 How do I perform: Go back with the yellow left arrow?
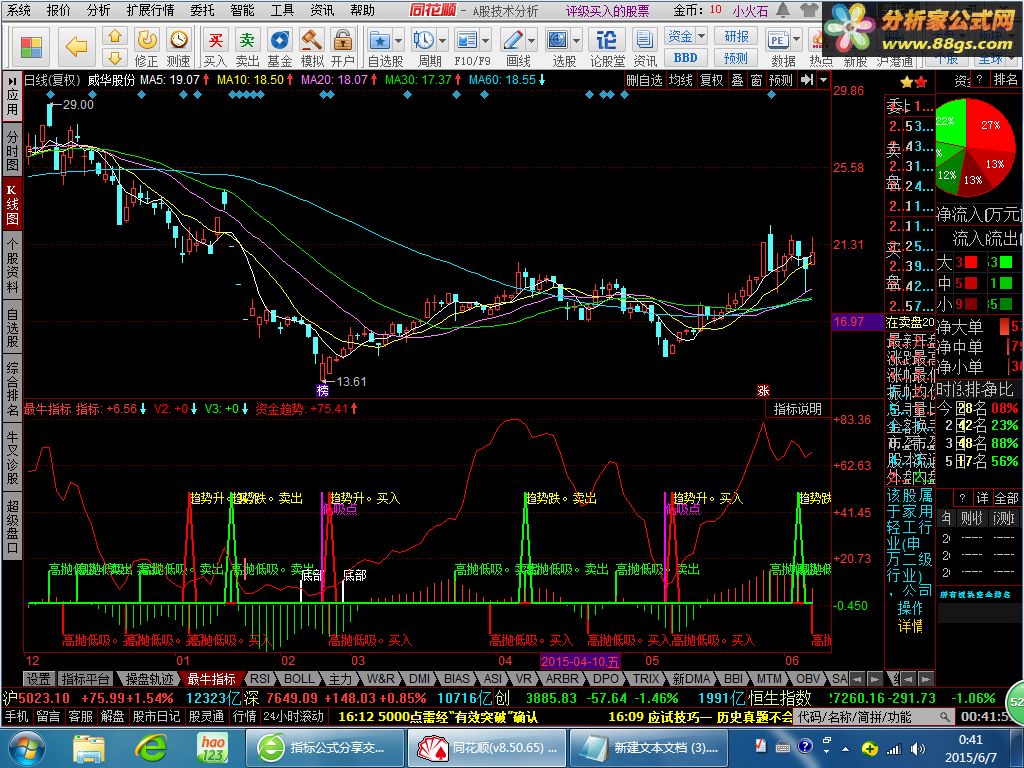click(x=76, y=48)
